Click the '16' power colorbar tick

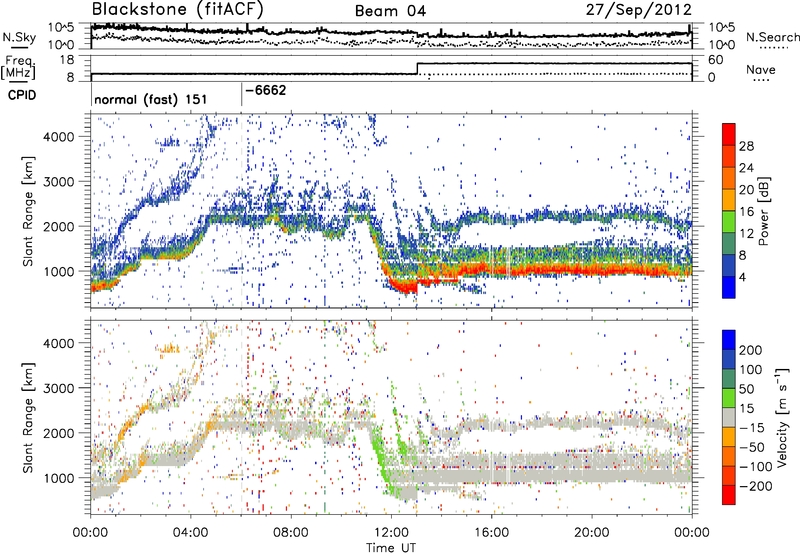(746, 212)
